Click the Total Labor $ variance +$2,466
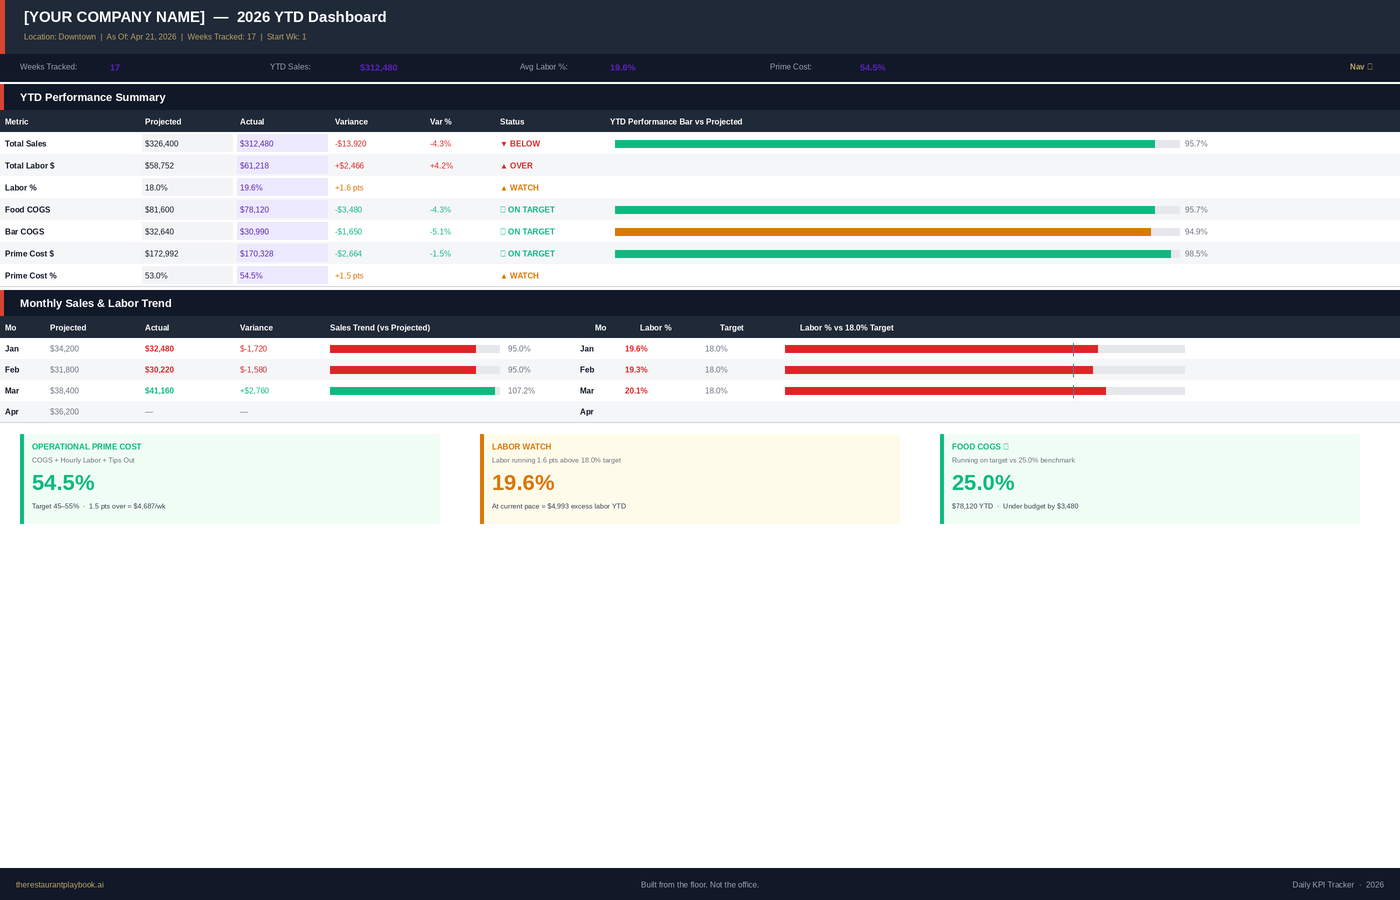Image resolution: width=1400 pixels, height=900 pixels. coord(350,166)
